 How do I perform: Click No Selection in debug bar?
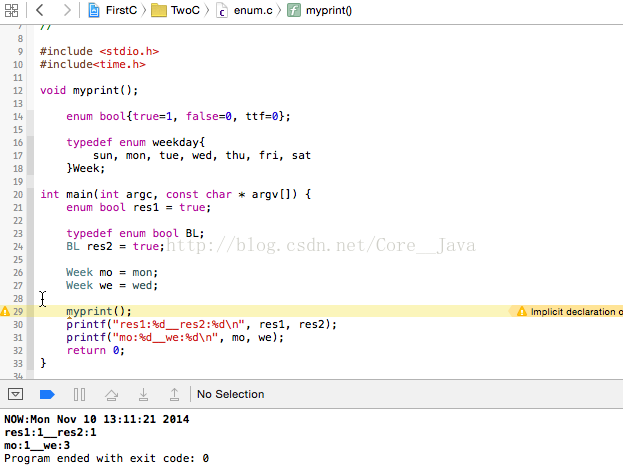tap(230, 394)
